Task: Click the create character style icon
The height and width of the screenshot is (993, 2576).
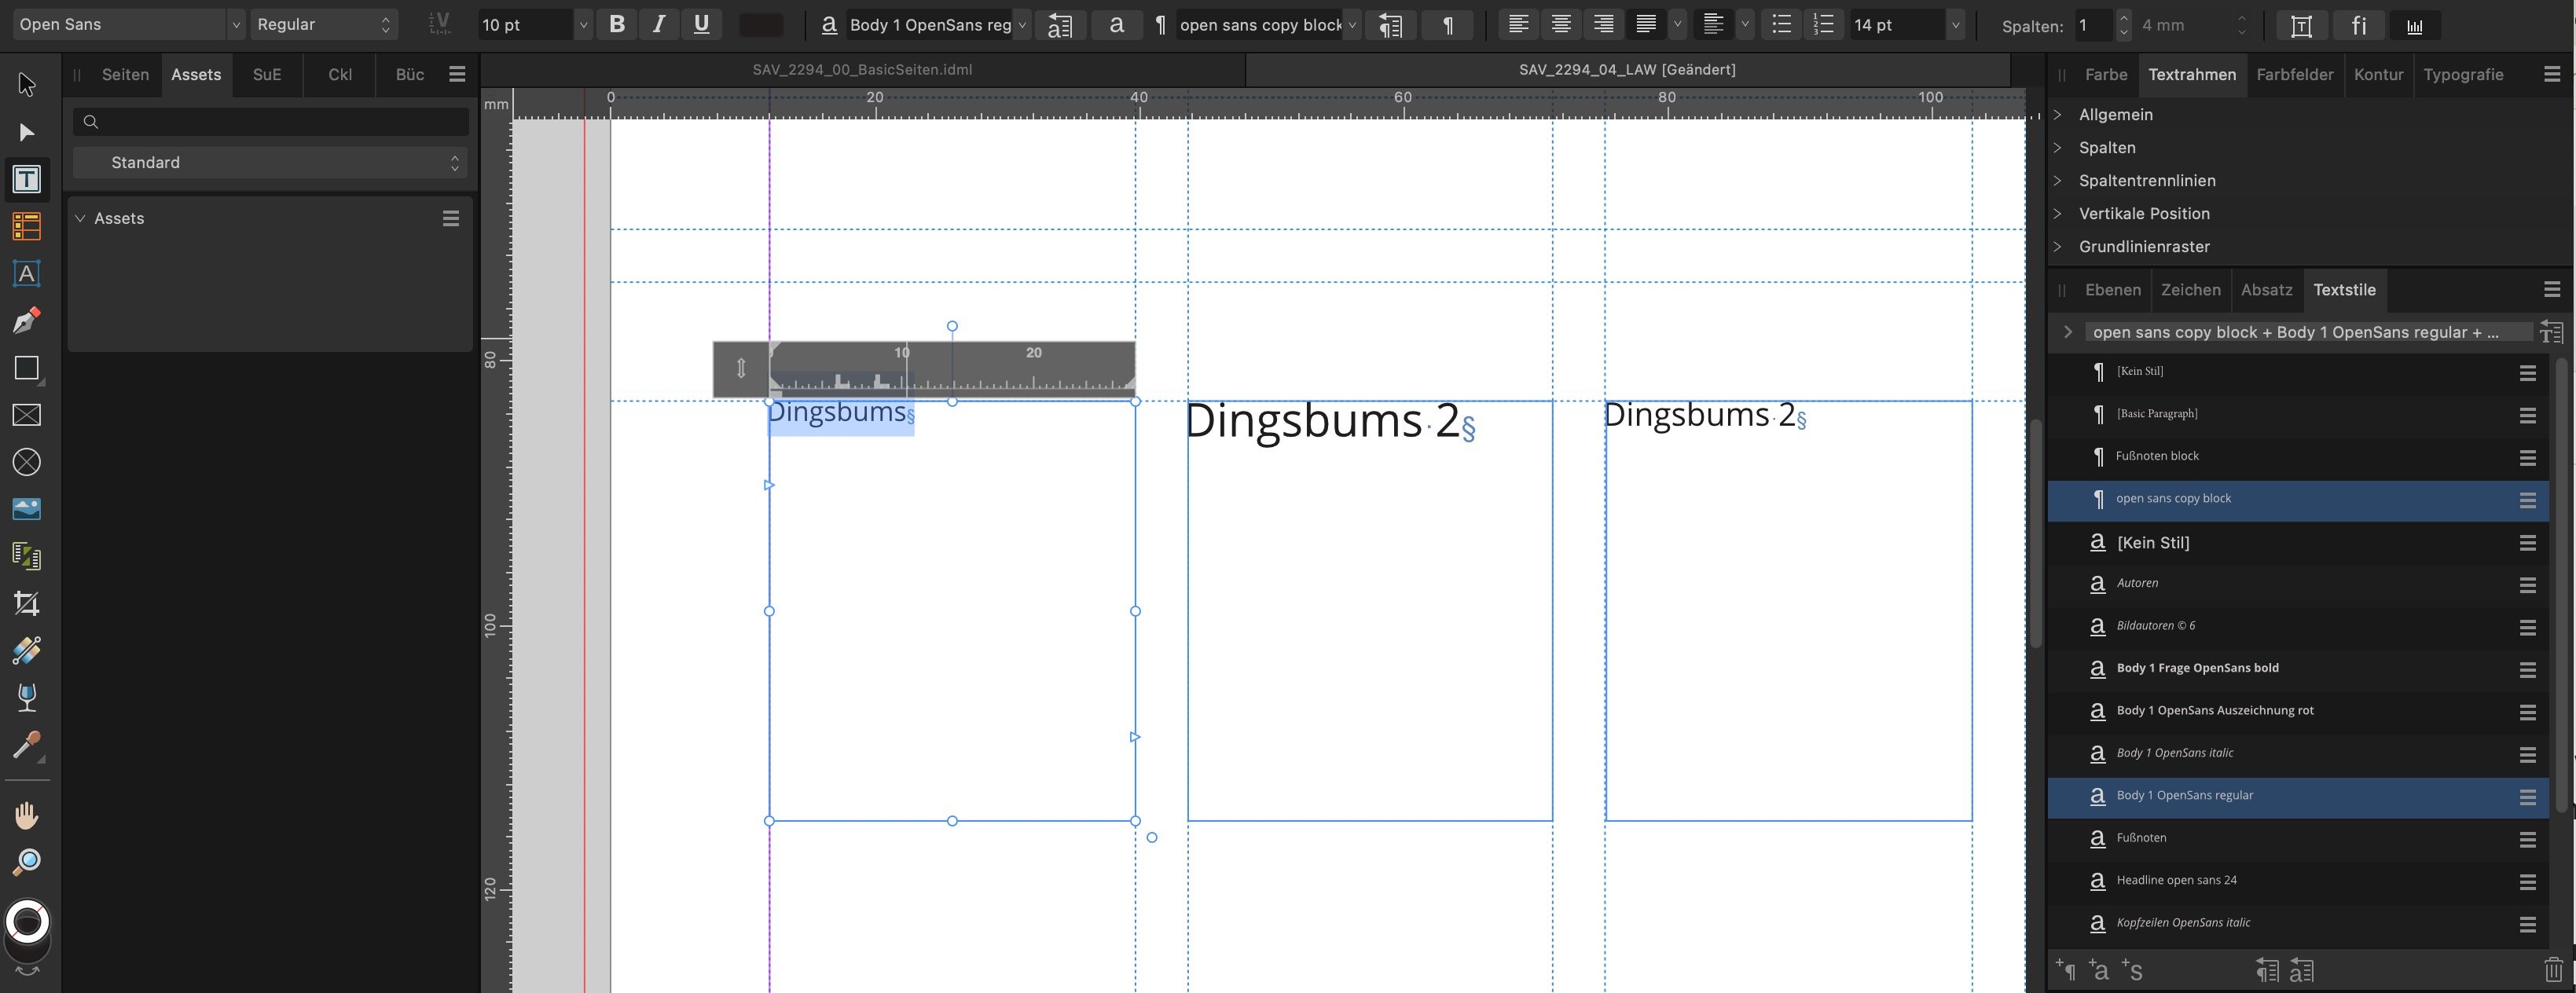Action: coord(2098,970)
